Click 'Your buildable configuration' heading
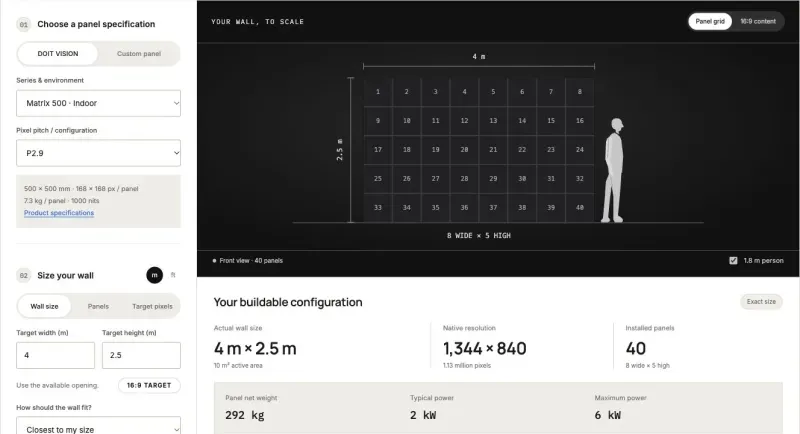The image size is (800, 434). point(288,302)
